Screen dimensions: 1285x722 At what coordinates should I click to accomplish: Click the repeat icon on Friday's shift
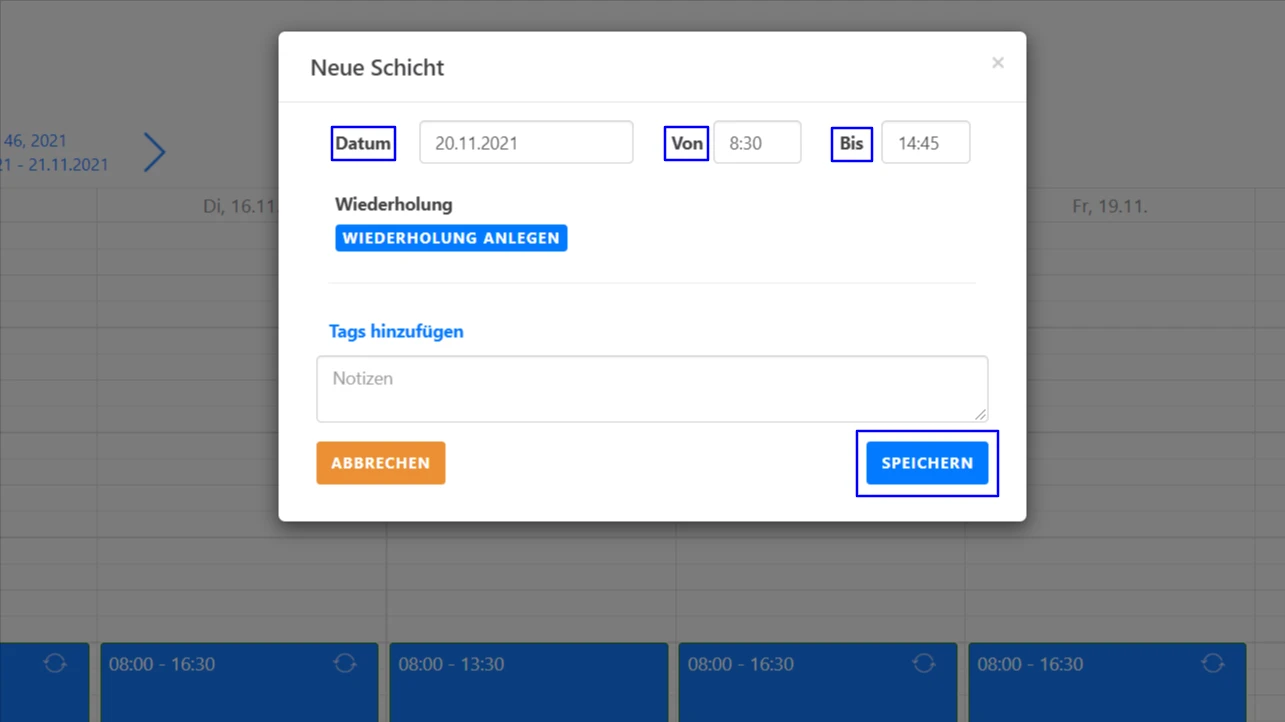click(x=1213, y=663)
